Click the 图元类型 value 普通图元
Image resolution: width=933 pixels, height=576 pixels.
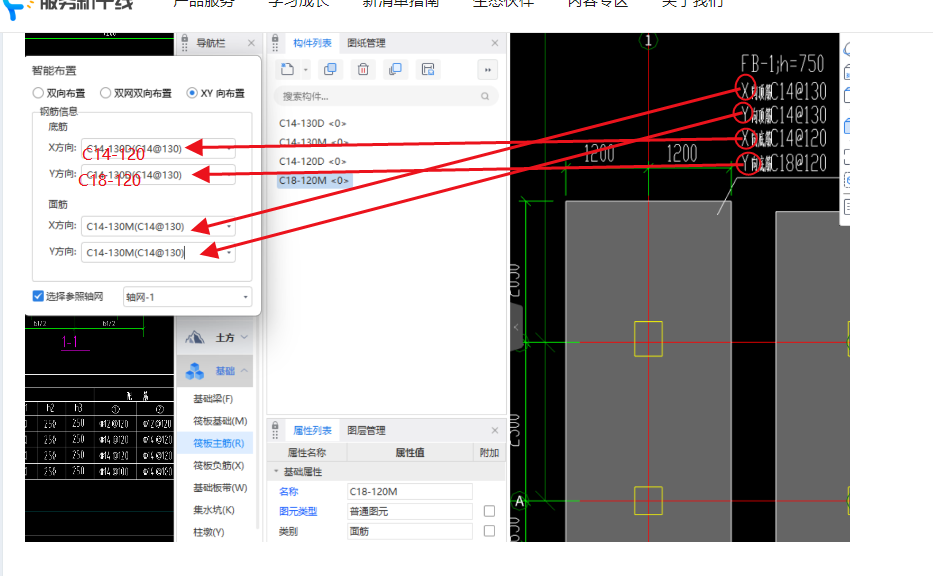click(410, 511)
